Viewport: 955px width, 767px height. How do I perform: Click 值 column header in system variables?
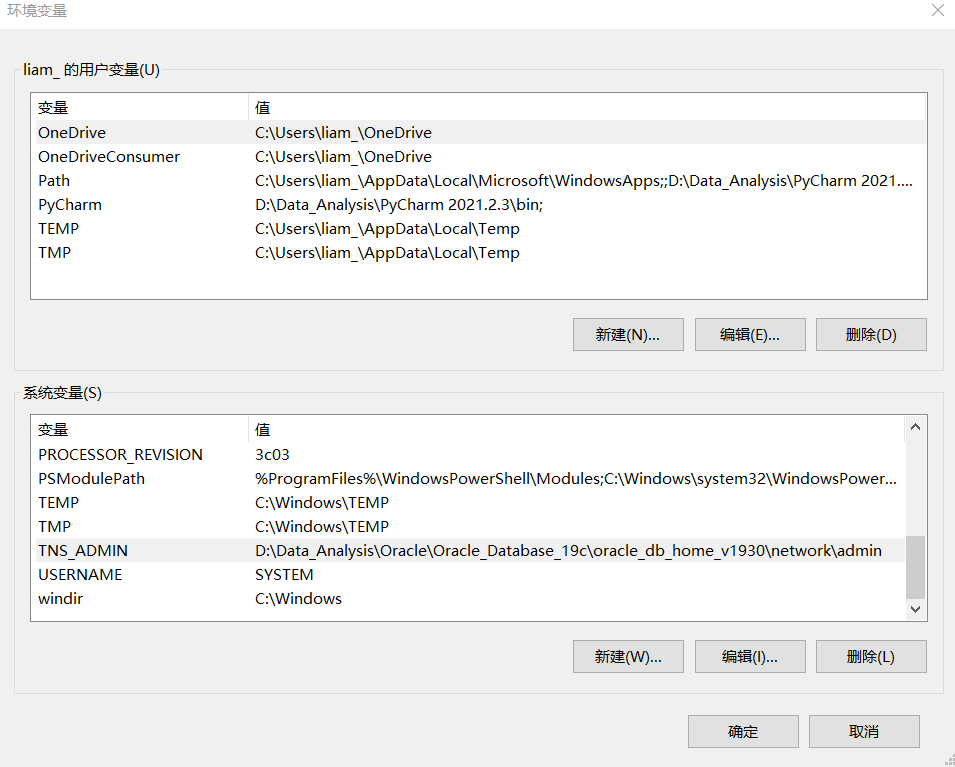[x=577, y=429]
